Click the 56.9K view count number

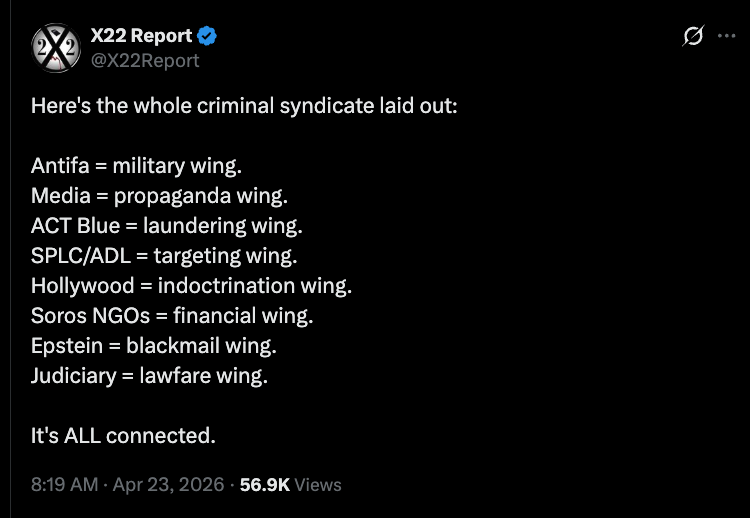tap(265, 484)
